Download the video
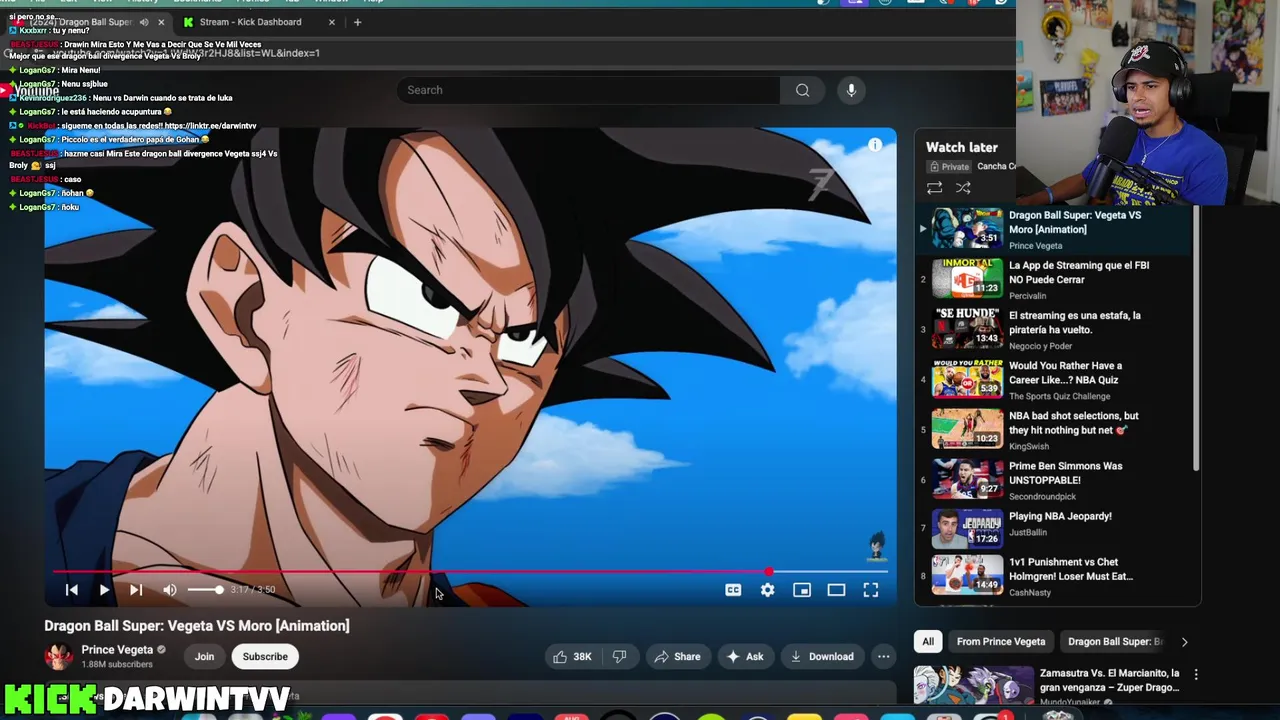The width and height of the screenshot is (1280, 720). click(822, 657)
